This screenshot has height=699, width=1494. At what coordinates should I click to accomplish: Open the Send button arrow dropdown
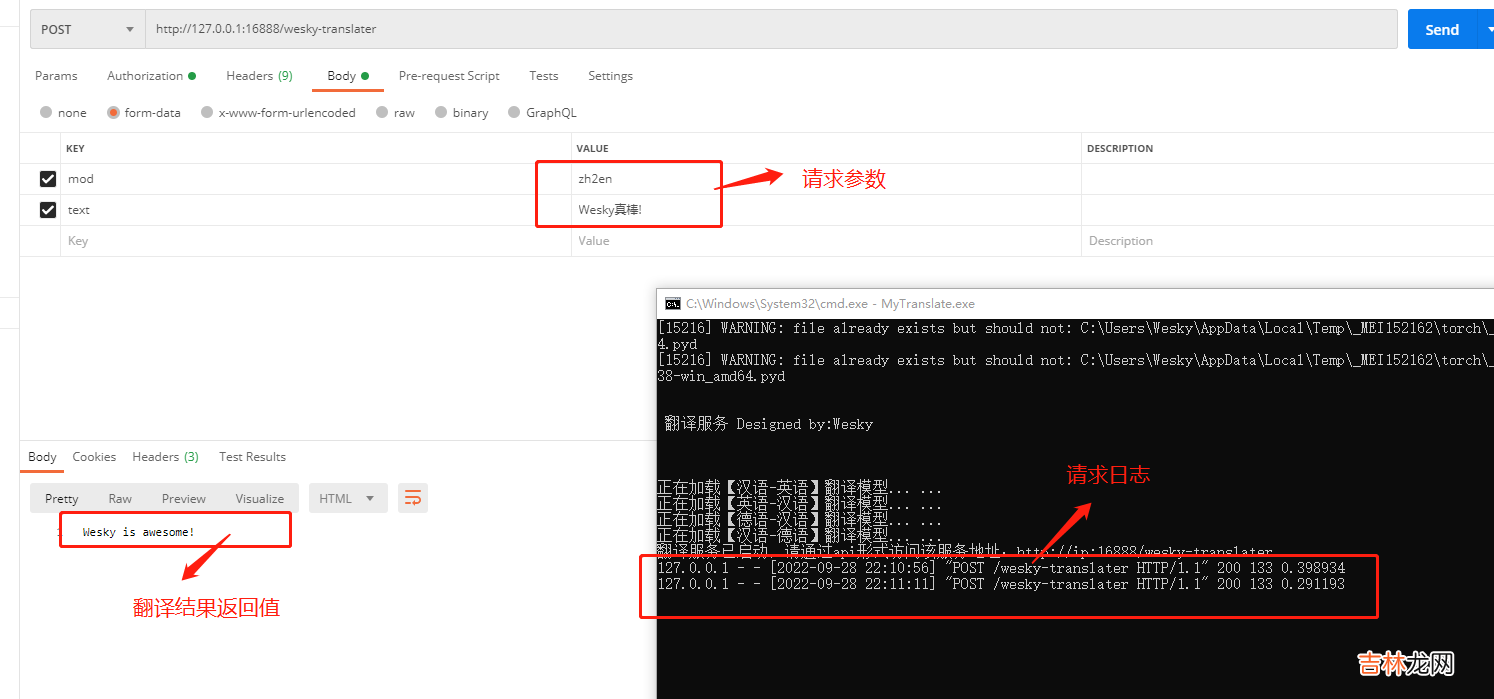1484,30
